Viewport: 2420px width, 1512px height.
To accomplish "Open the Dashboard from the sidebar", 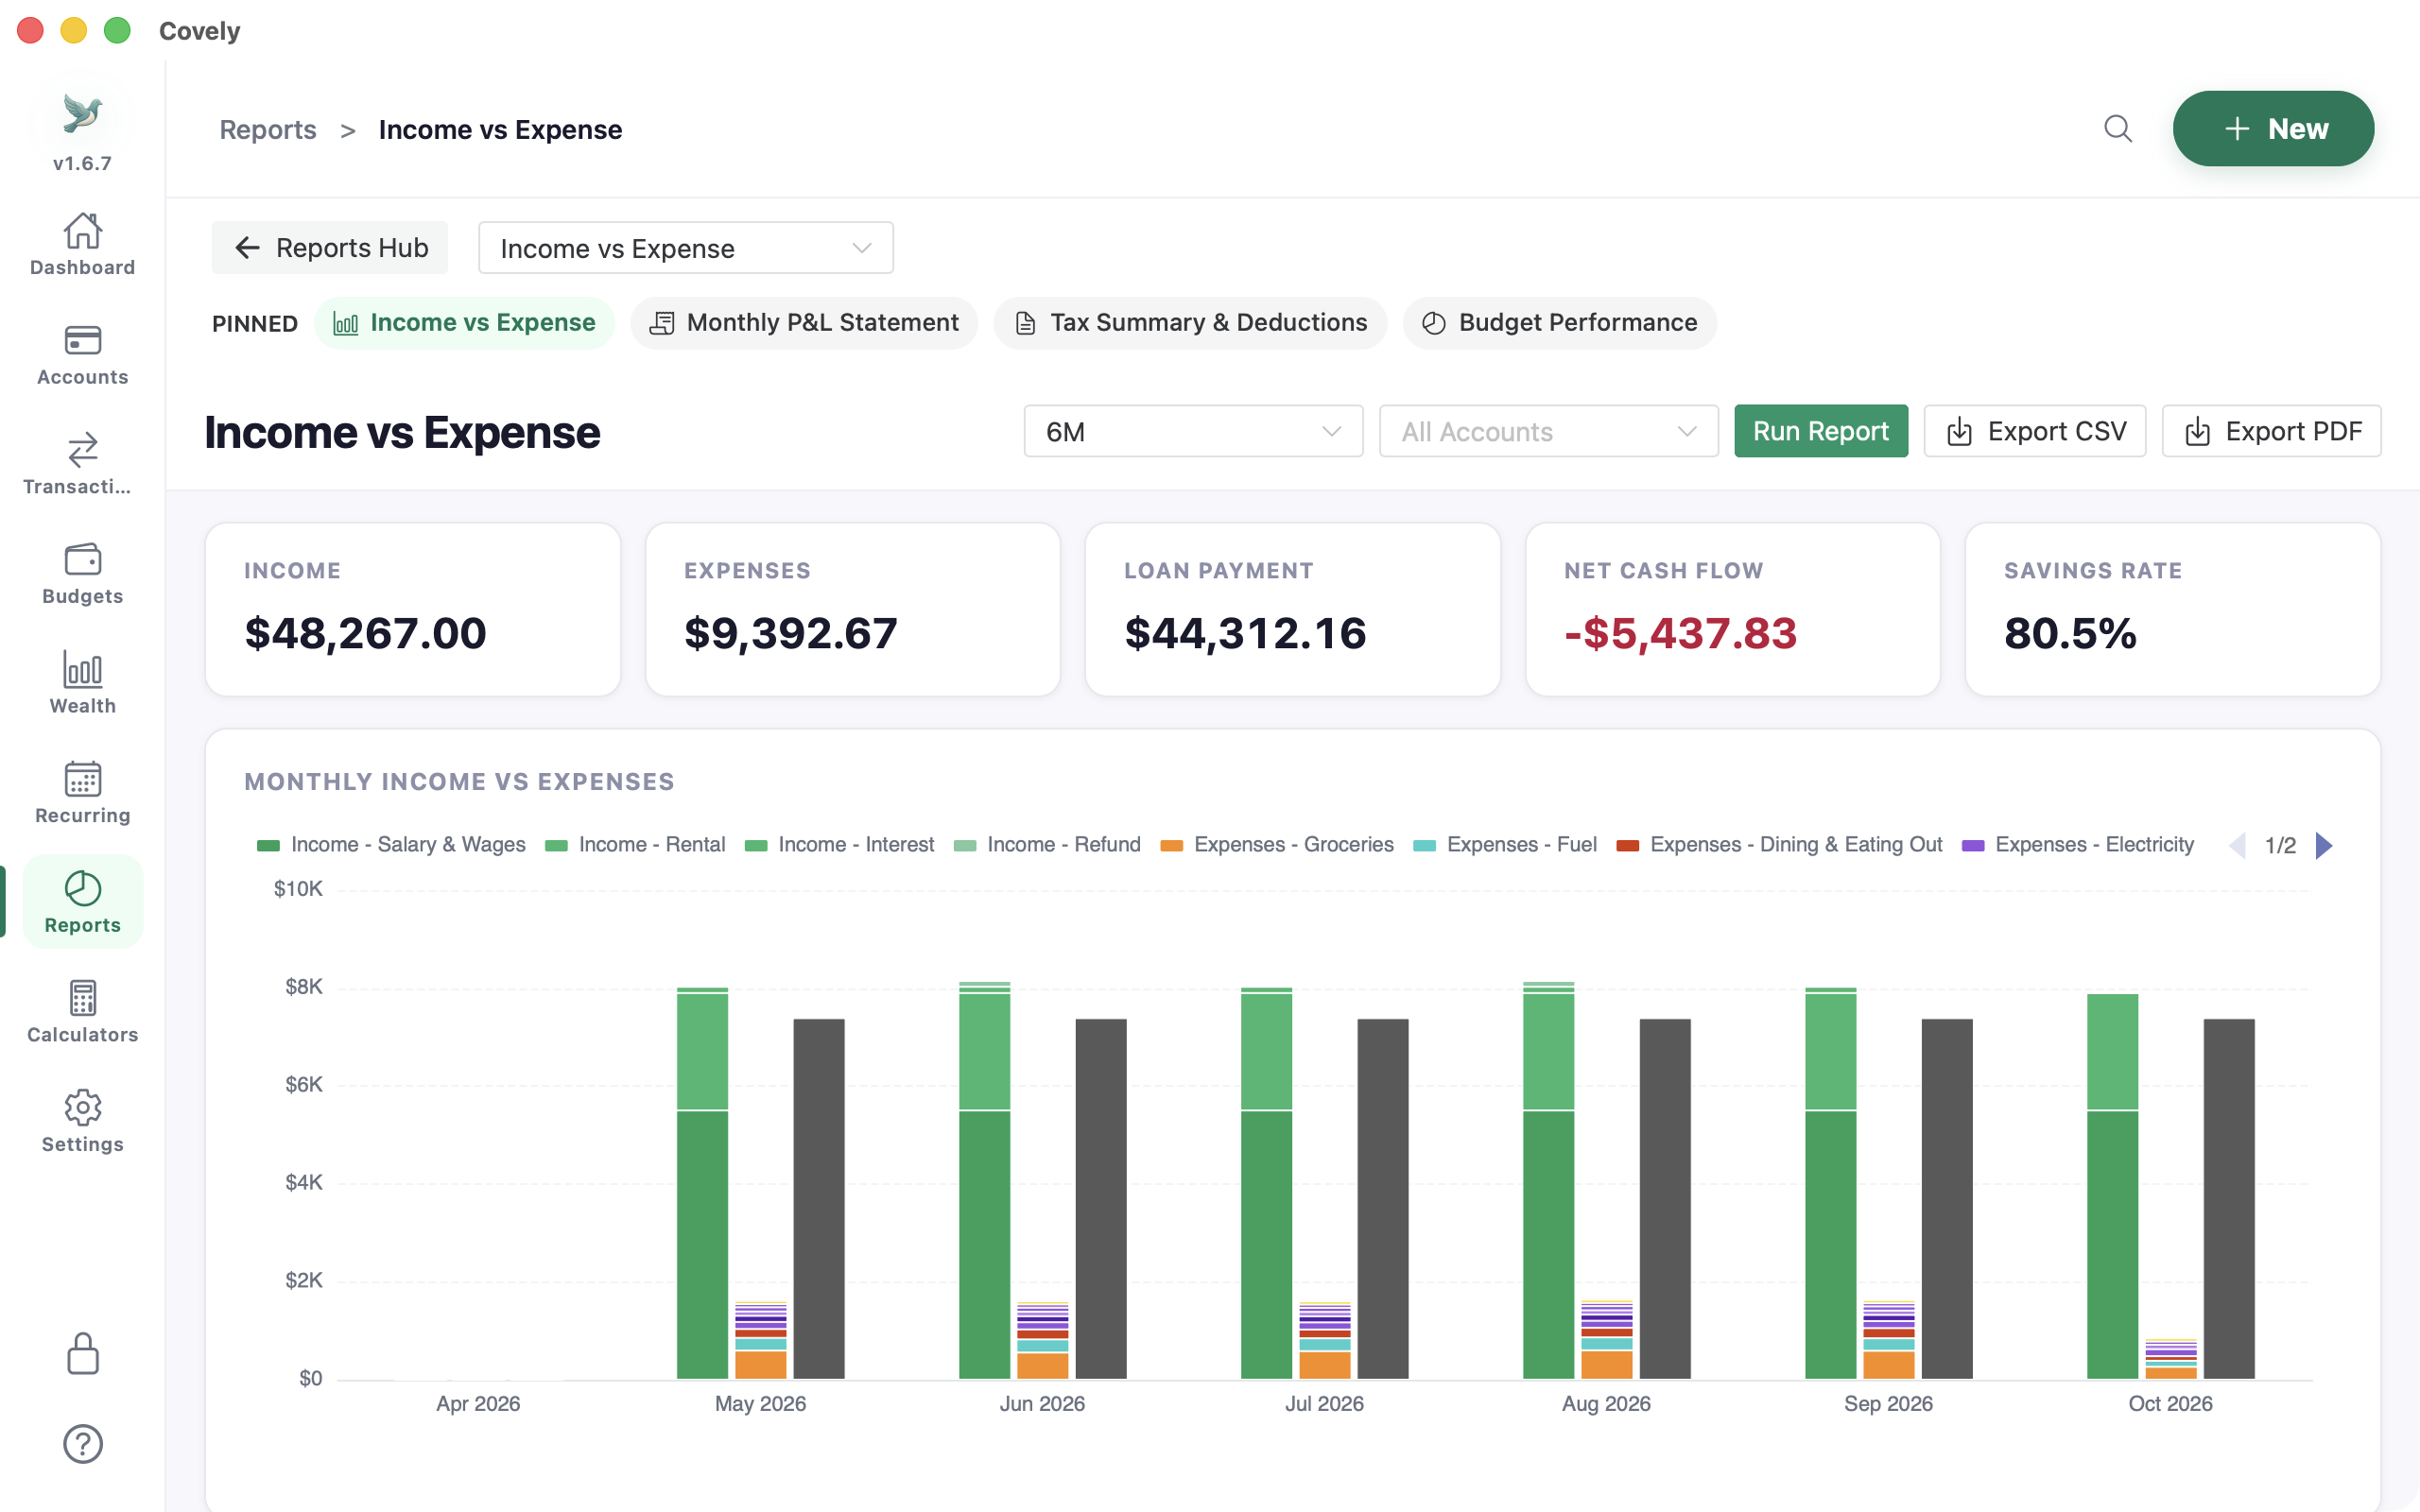I will (x=82, y=244).
